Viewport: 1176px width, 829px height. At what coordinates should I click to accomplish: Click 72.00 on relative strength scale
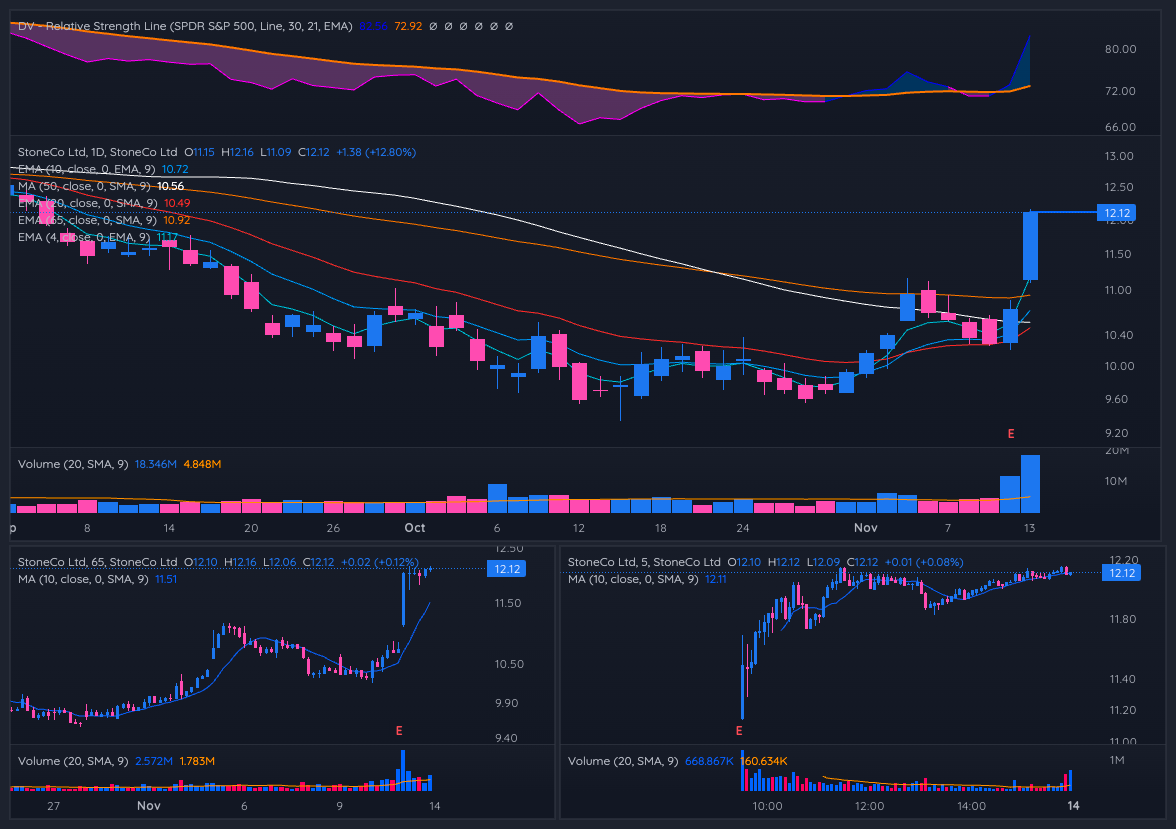click(x=1120, y=91)
